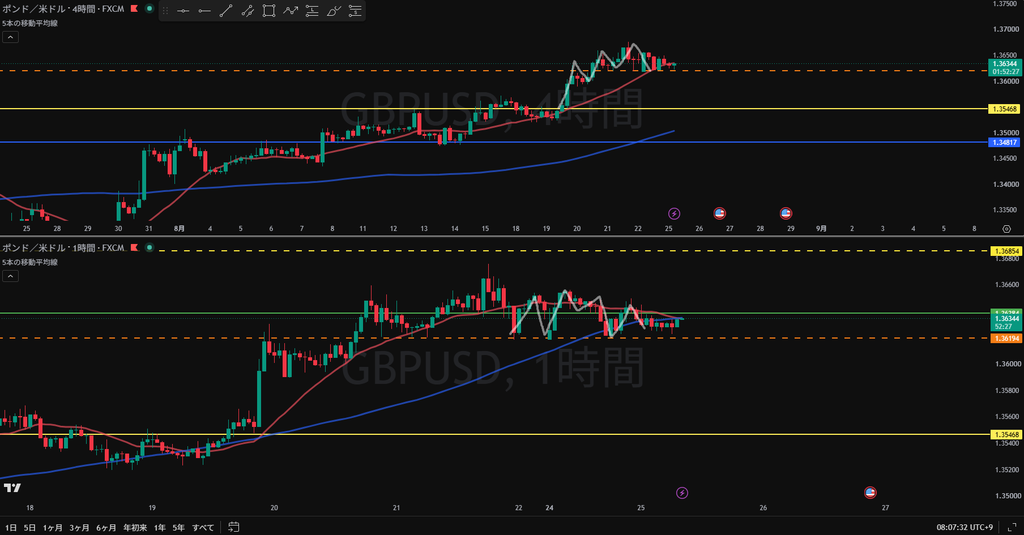Click the yellow 1.35468 price label on 4時間 chart
The height and width of the screenshot is (535, 1024).
(1005, 109)
